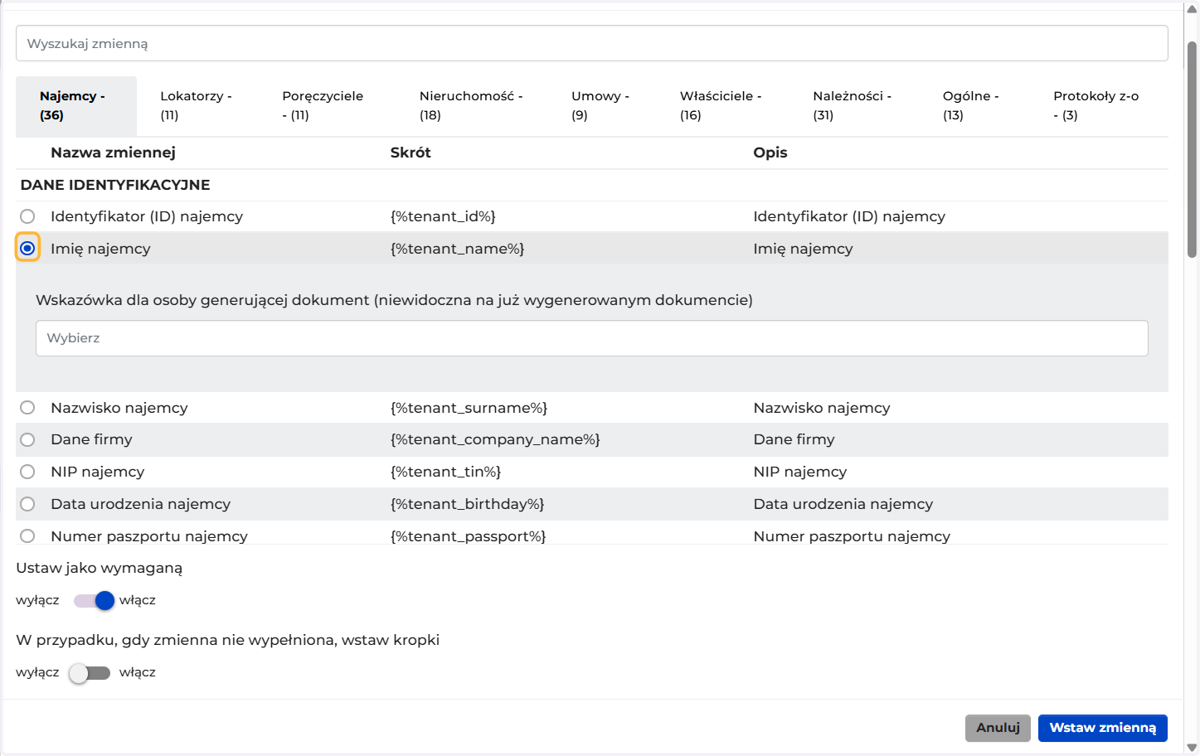Click the {%tenant_surname%} shortcut text
This screenshot has width=1200, height=756.
[469, 408]
